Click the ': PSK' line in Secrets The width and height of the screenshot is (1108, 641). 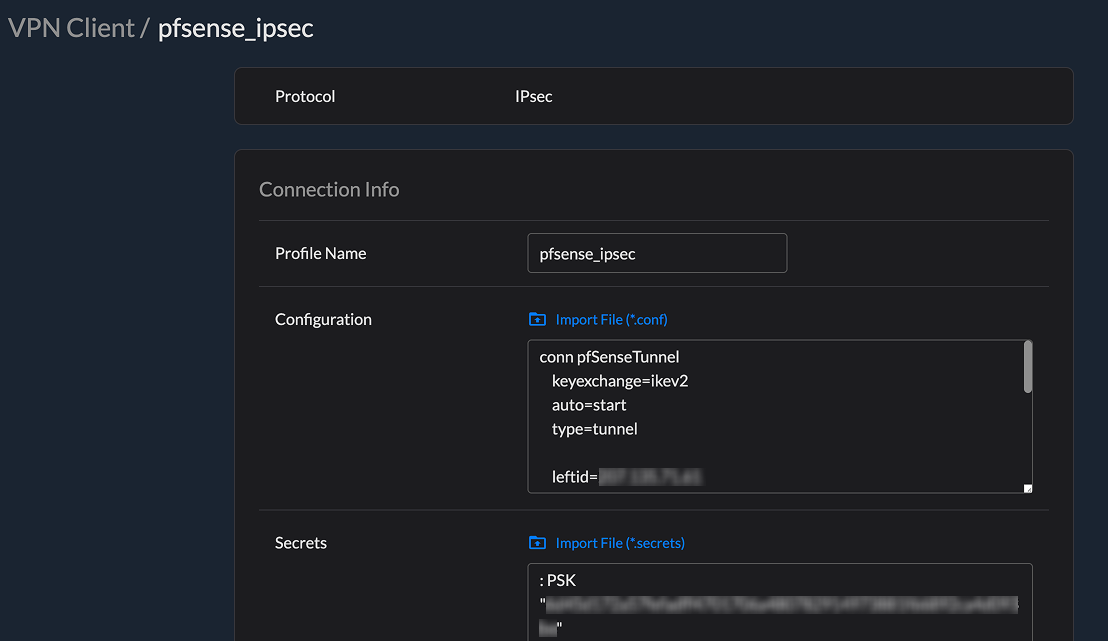[x=558, y=580]
